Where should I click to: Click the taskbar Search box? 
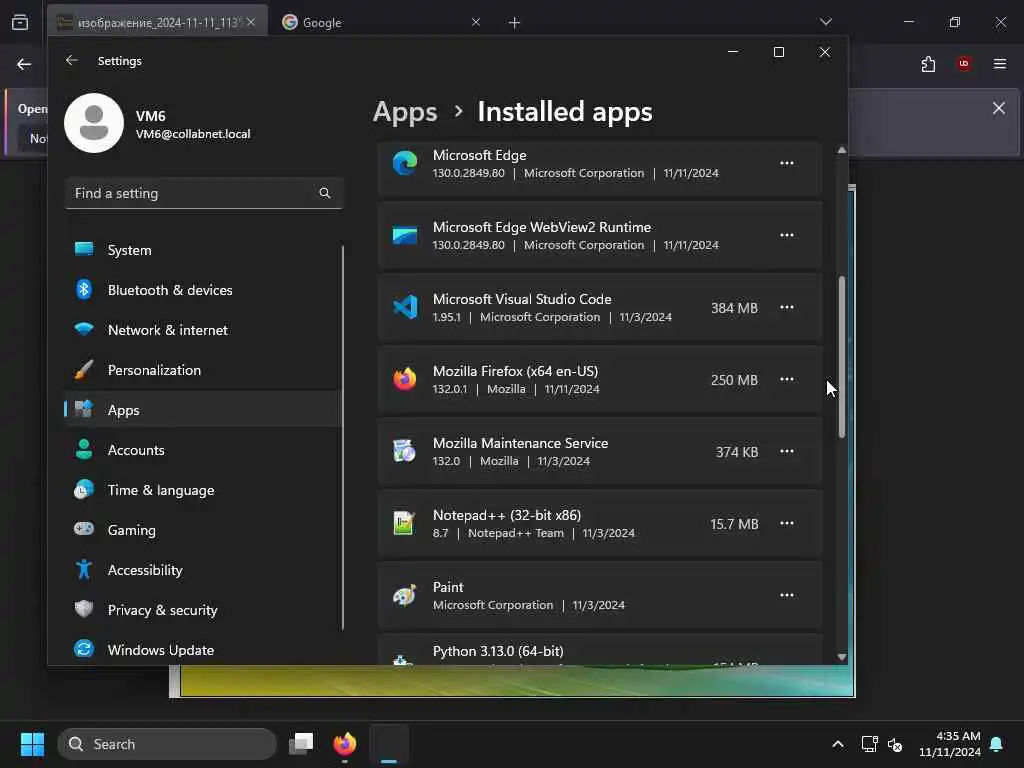[x=167, y=744]
